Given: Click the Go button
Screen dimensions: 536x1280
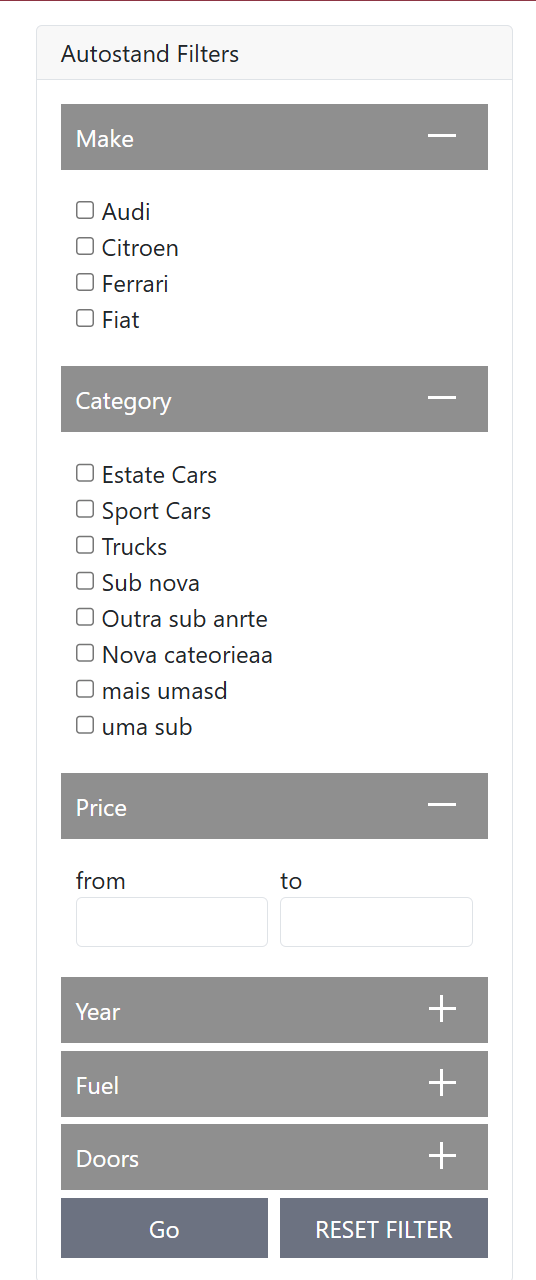Looking at the screenshot, I should pyautogui.click(x=164, y=1228).
